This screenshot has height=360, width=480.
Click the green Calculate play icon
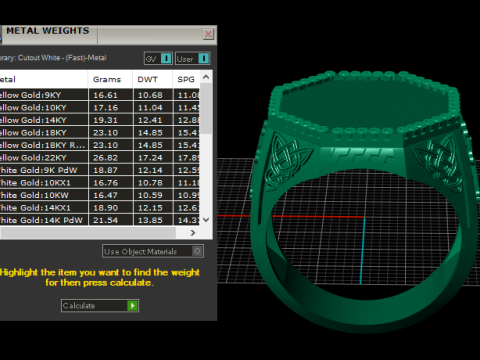click(132, 305)
